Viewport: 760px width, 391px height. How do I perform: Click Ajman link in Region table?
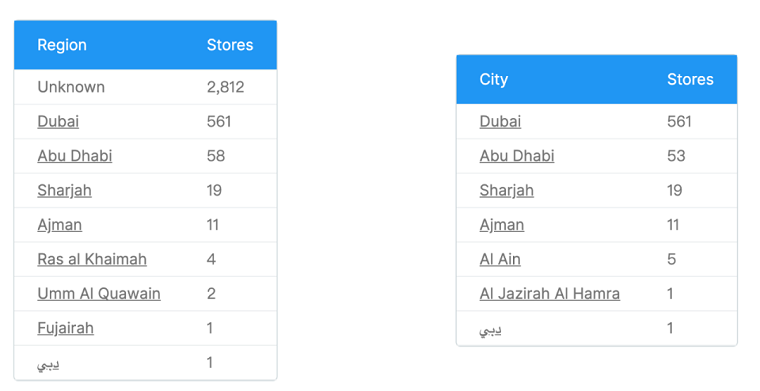(x=60, y=225)
